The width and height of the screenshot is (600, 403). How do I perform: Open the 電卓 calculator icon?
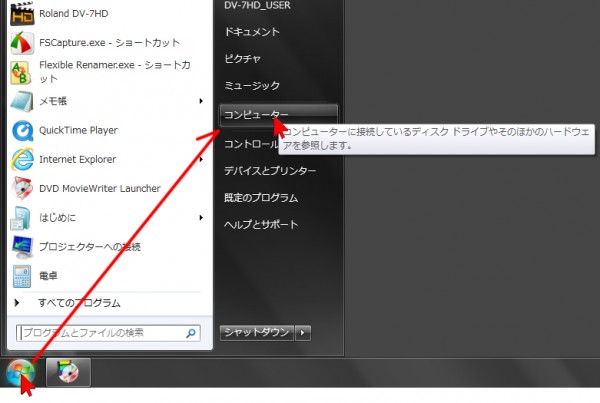coord(22,276)
